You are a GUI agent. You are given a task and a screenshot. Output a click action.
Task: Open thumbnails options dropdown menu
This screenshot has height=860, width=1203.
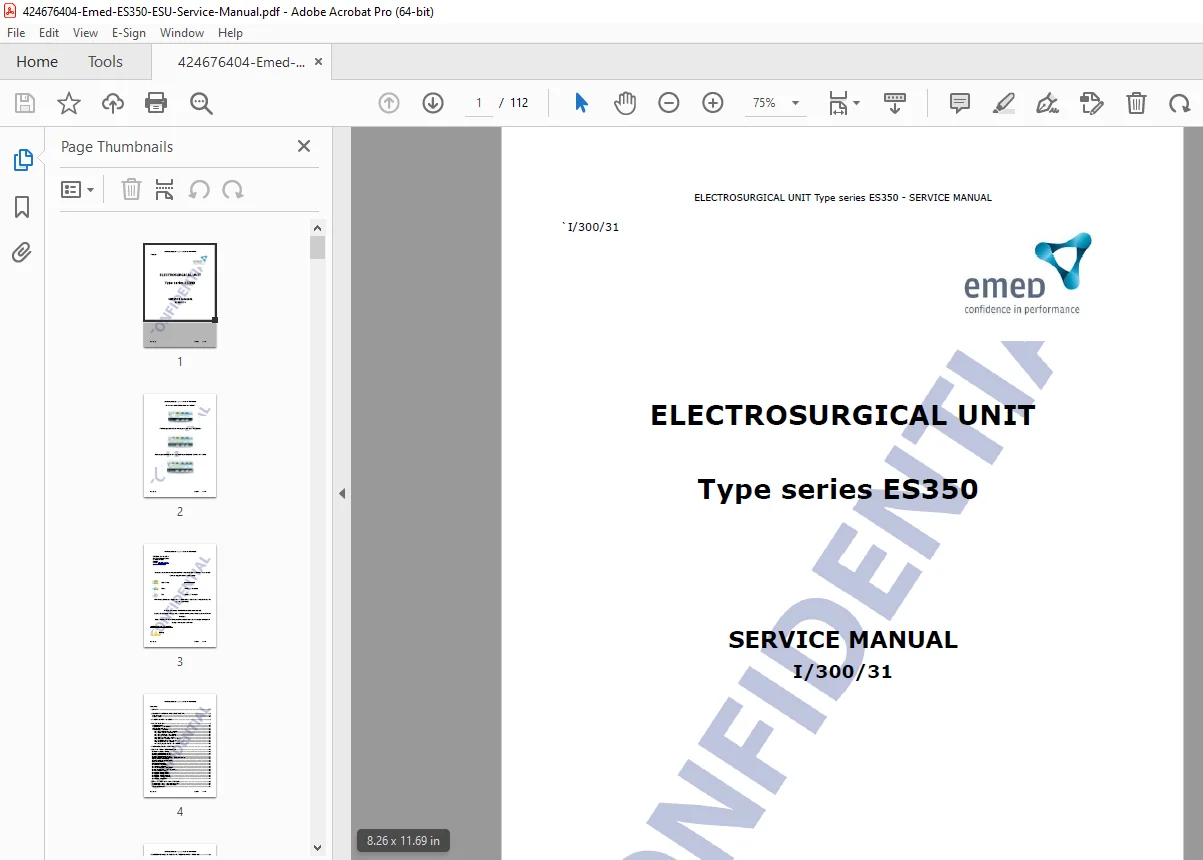(x=78, y=189)
